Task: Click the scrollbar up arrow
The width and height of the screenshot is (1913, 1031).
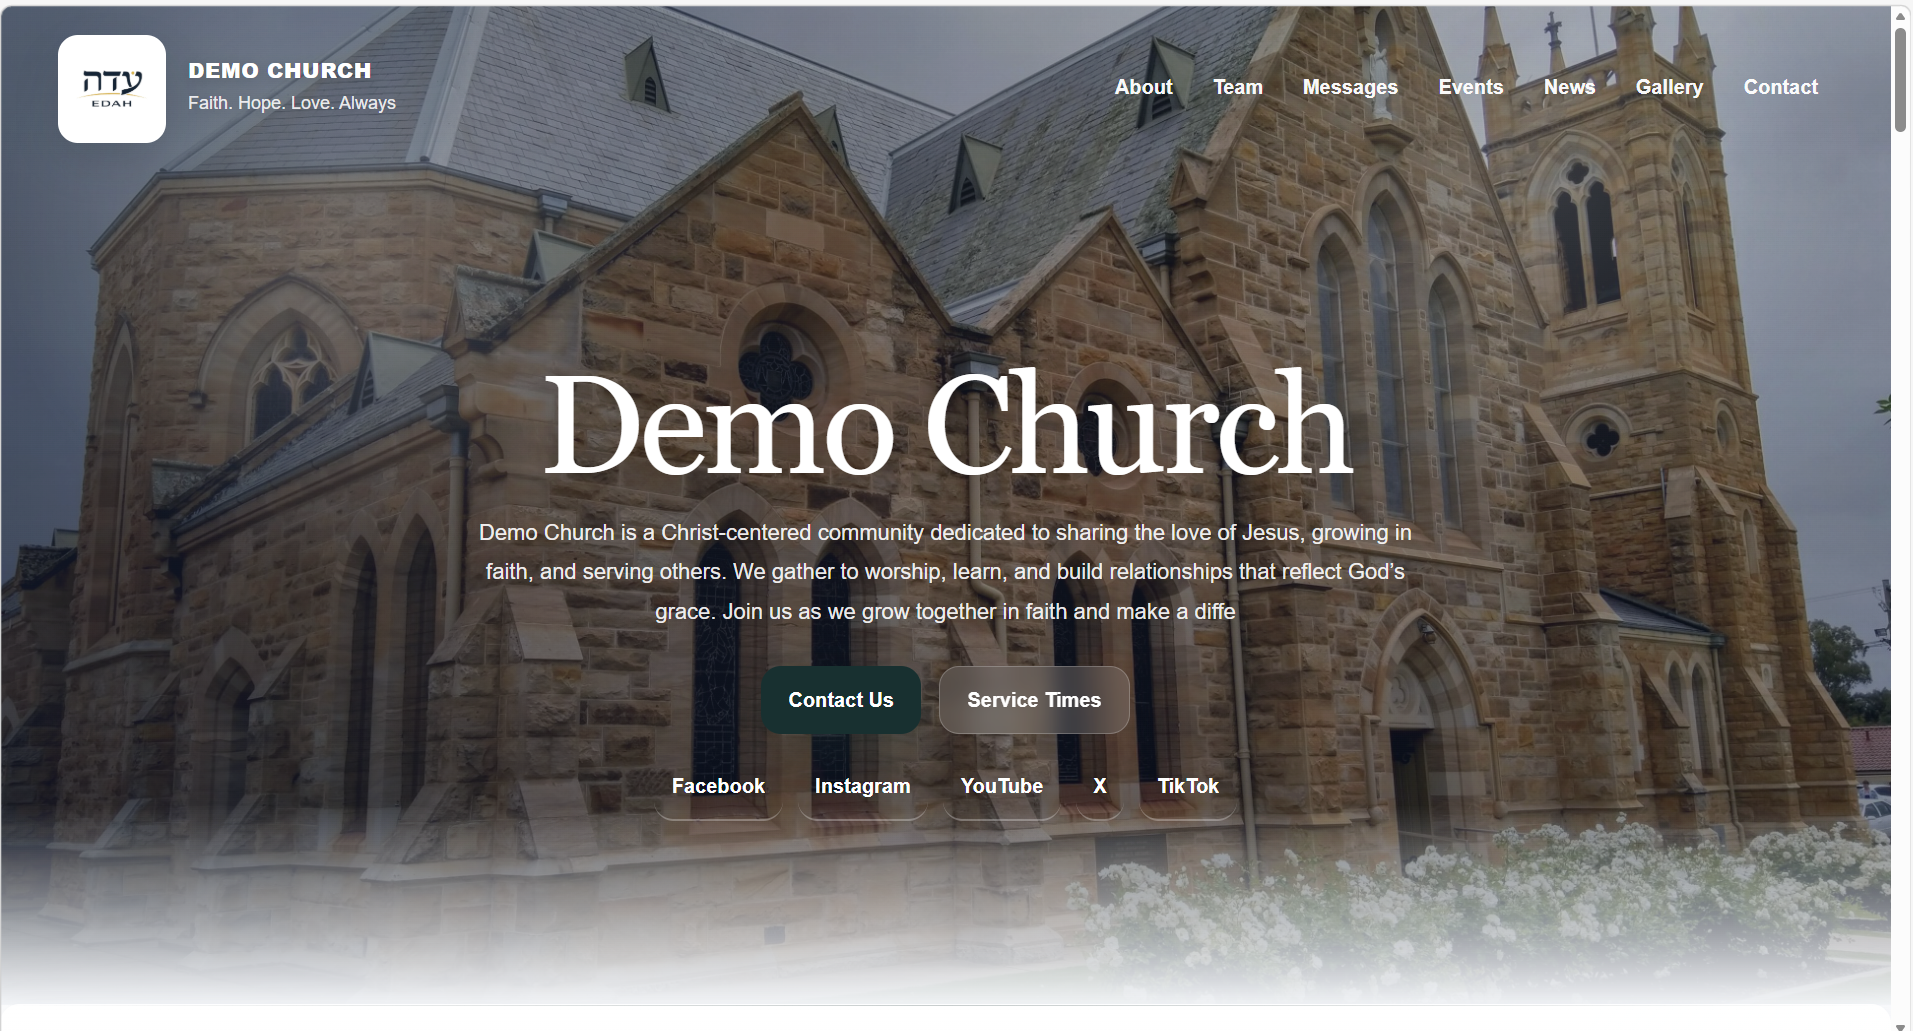Action: (x=1900, y=15)
